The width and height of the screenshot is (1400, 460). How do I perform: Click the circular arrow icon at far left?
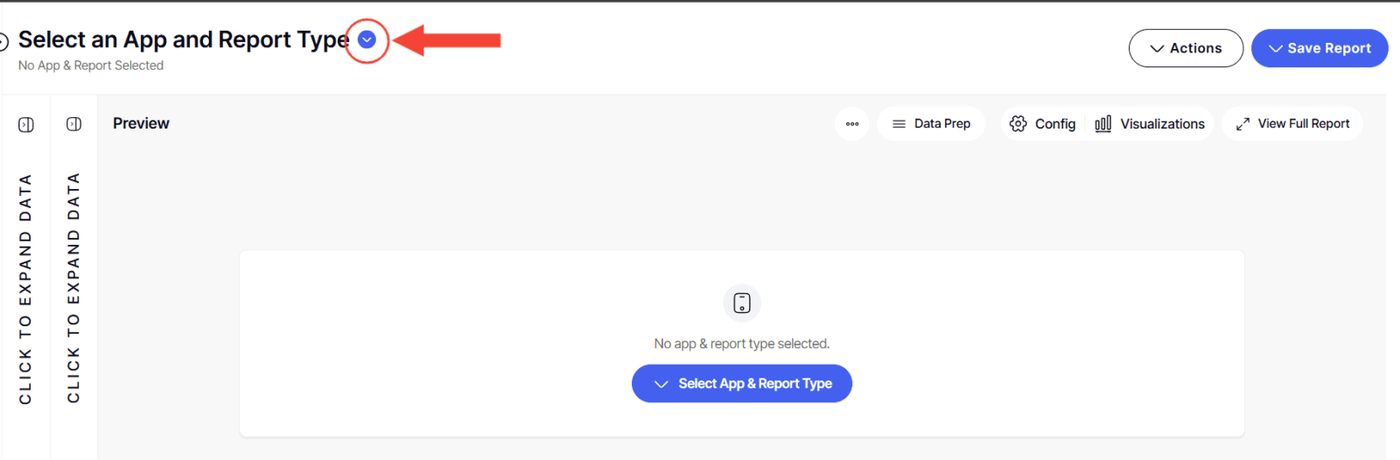point(3,41)
